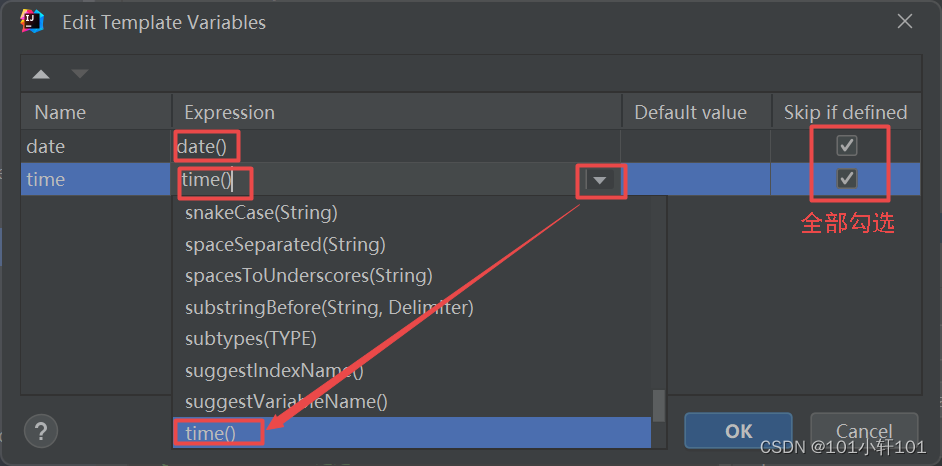Open the help question mark icon
Viewport: 942px width, 466px height.
(x=40, y=431)
